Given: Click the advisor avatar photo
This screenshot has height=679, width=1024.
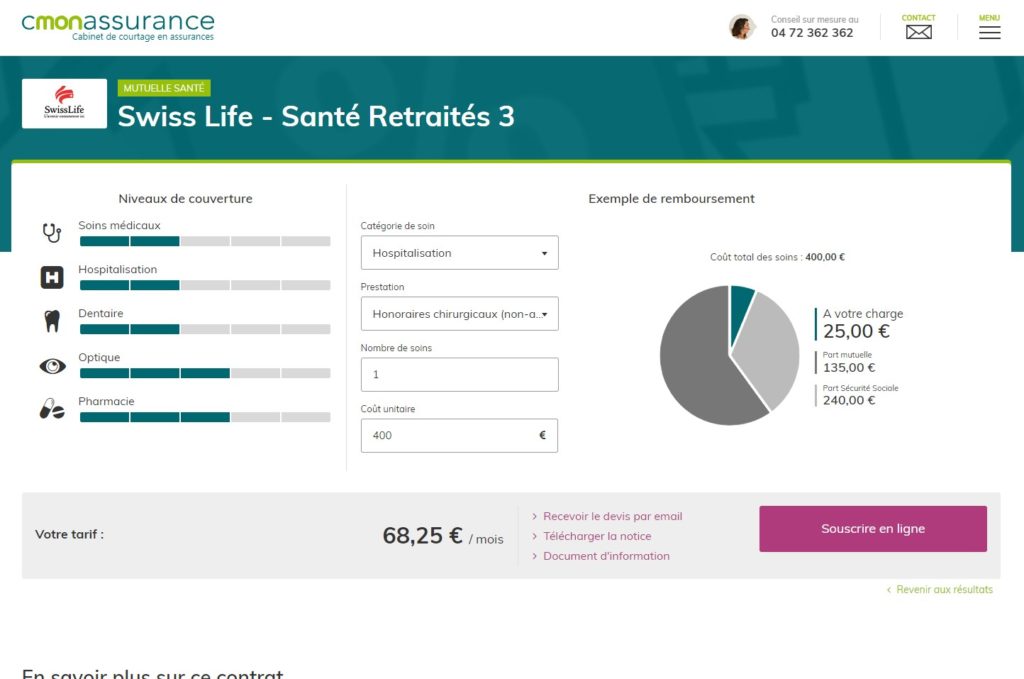Looking at the screenshot, I should [742, 27].
